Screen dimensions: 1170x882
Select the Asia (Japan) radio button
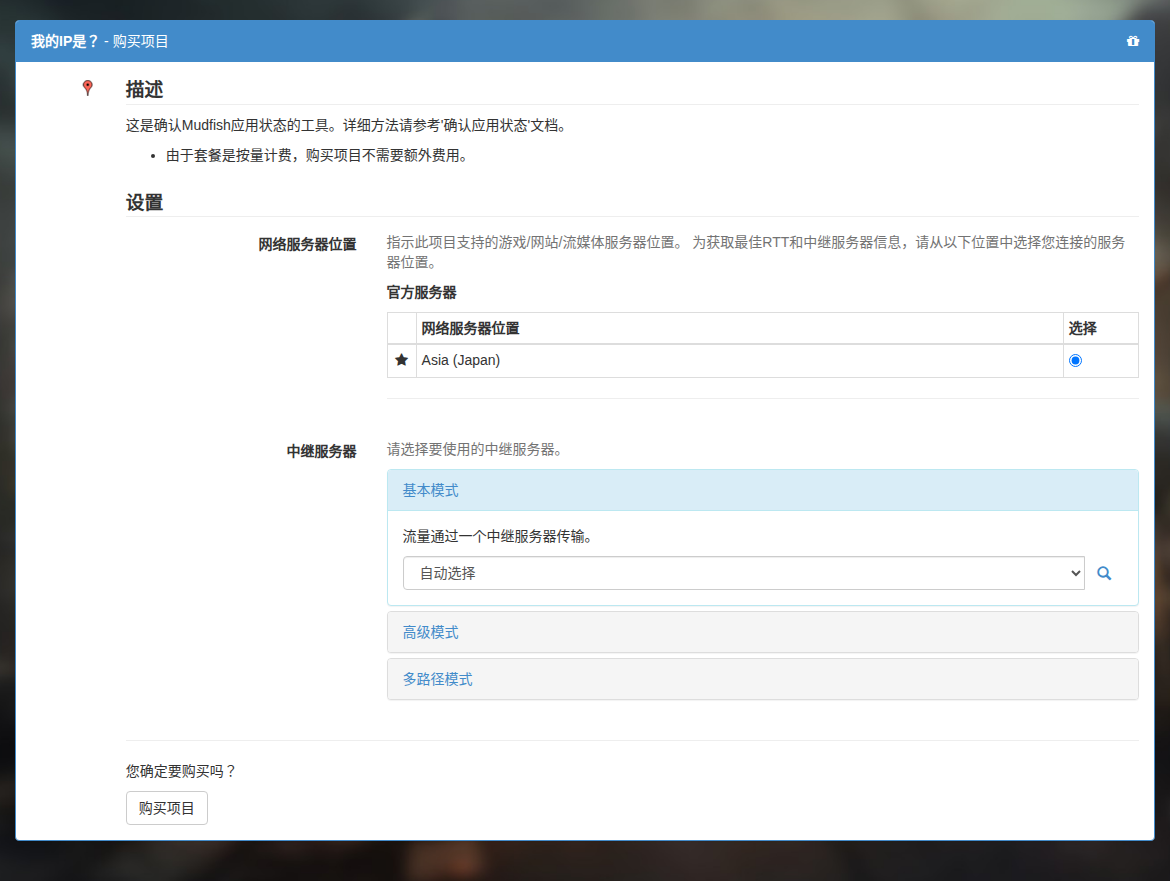click(x=1075, y=360)
